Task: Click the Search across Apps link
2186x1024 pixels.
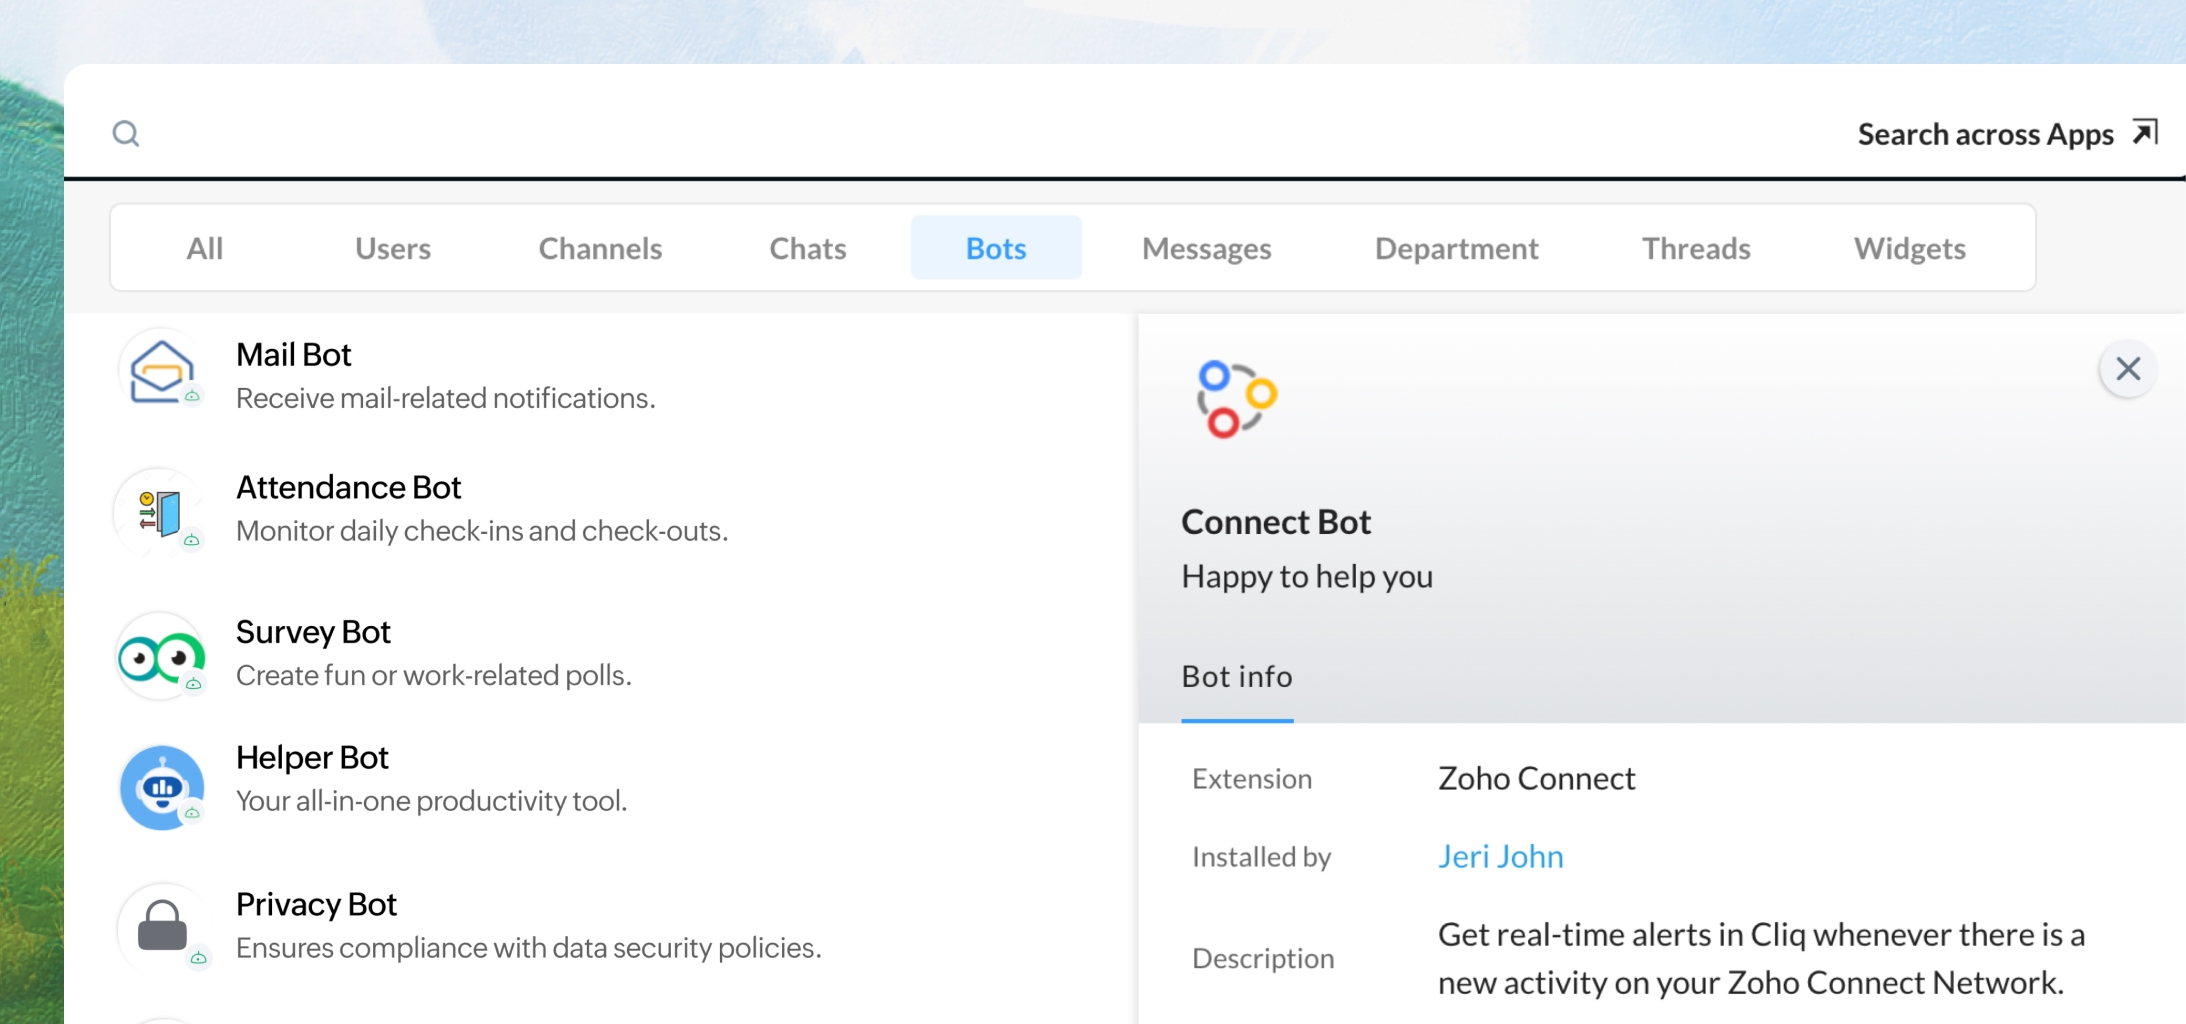Action: (1985, 134)
